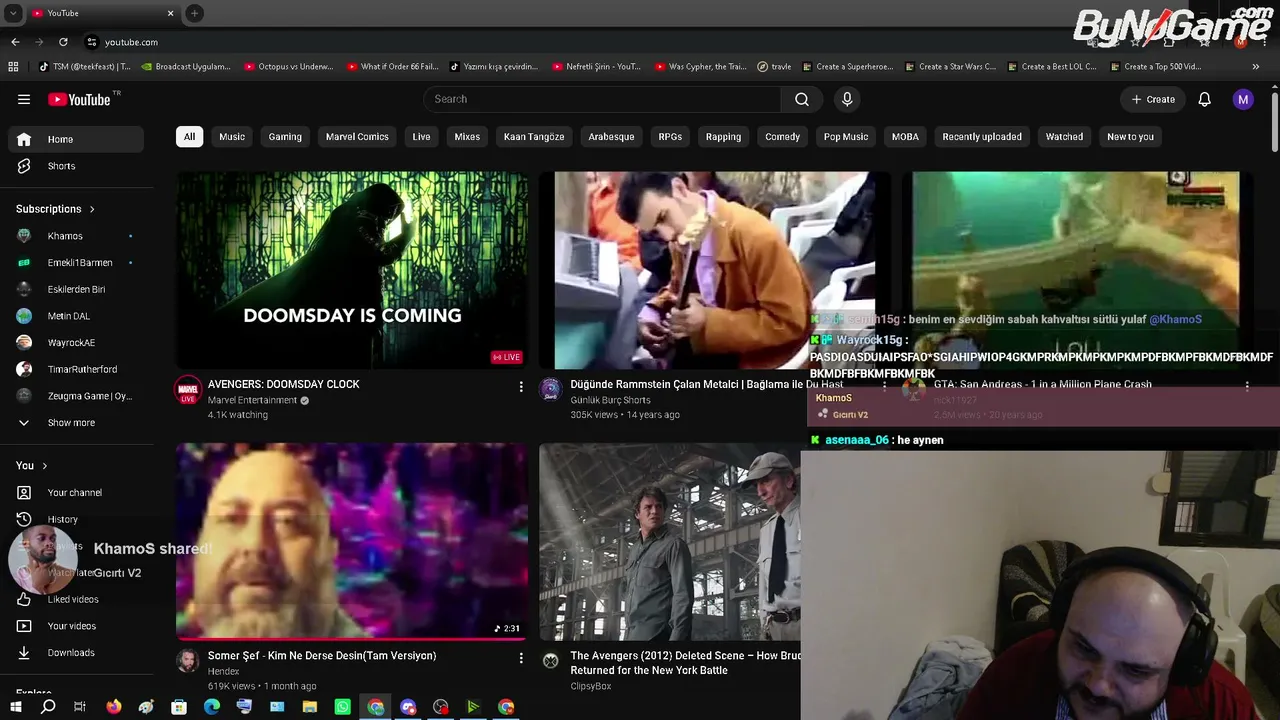Select the Arabesque filter chip
1280x720 pixels.
(611, 137)
